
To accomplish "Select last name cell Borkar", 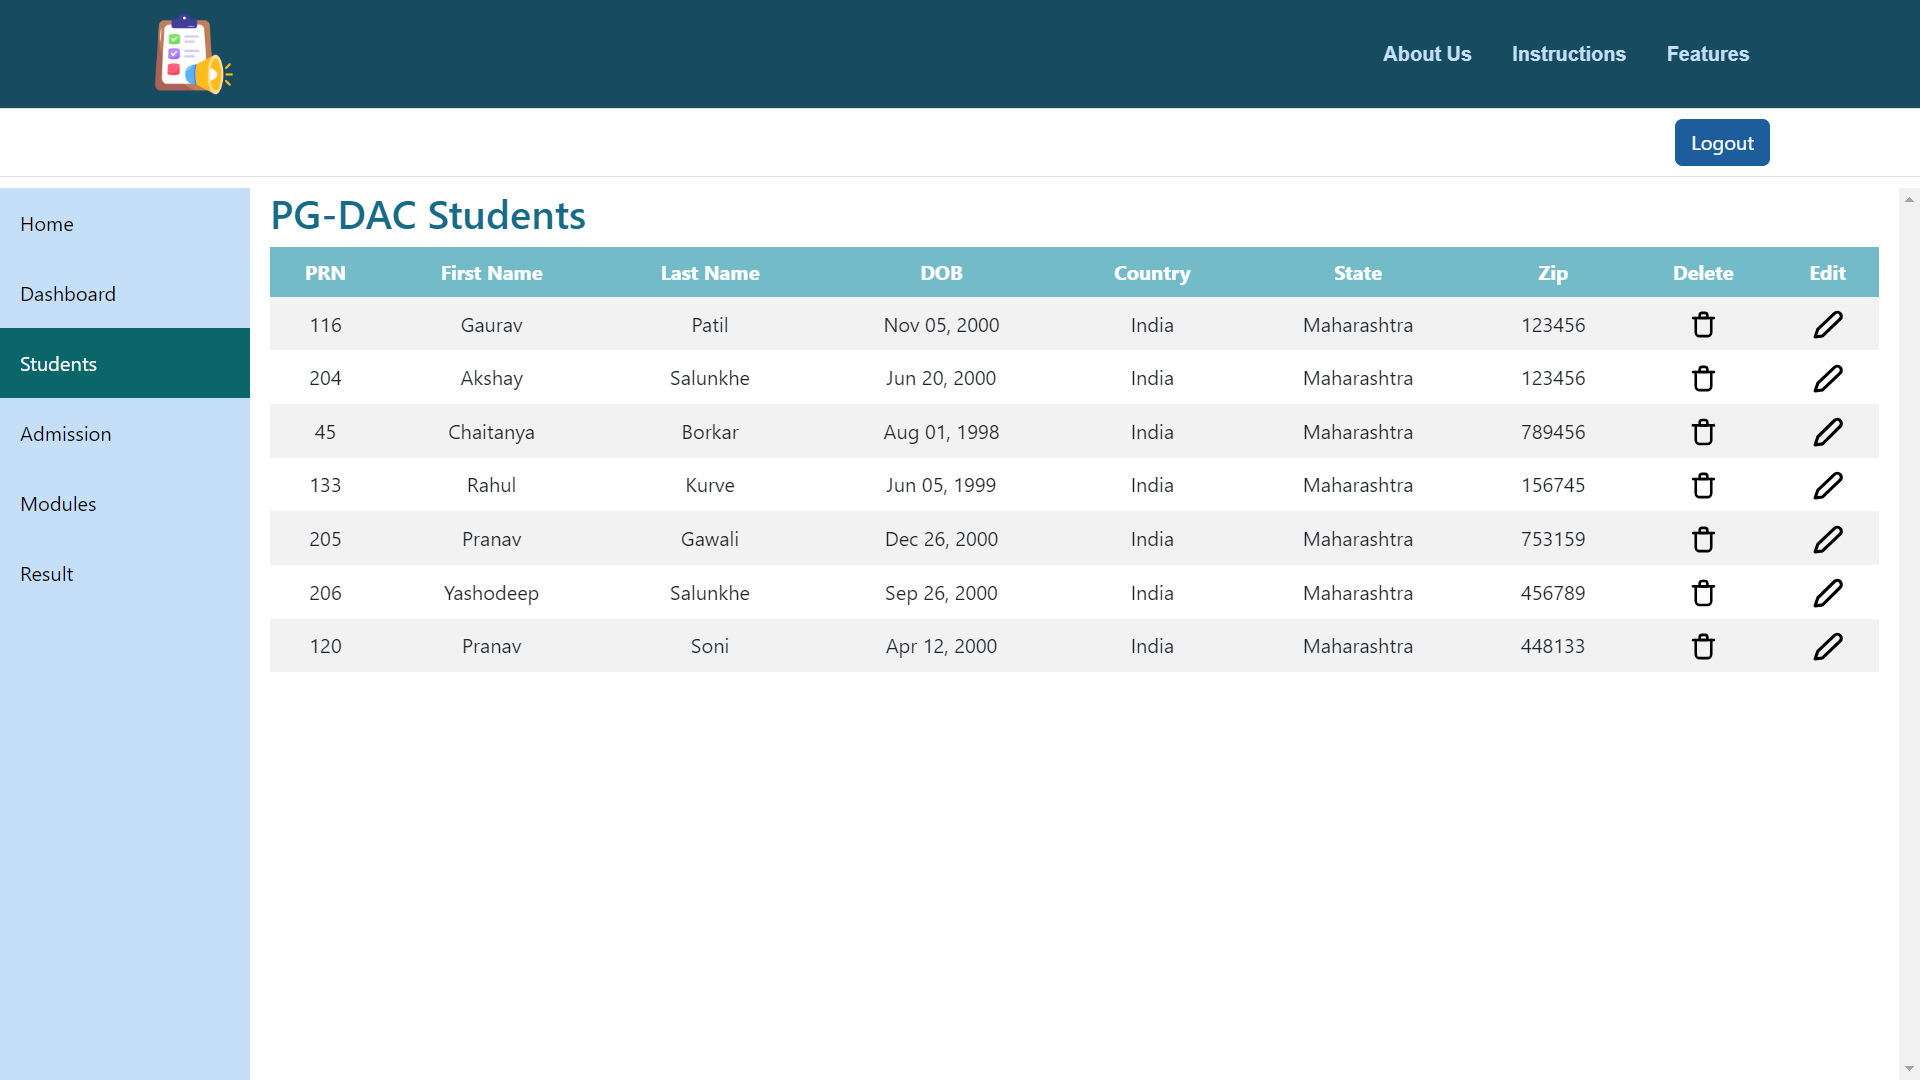I will pyautogui.click(x=710, y=432).
